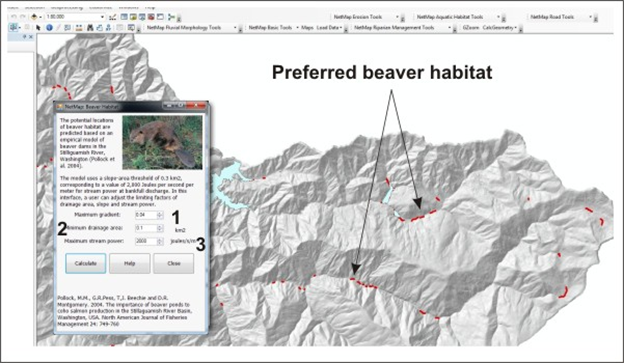Adjust Maximum stream power stepper
The height and width of the screenshot is (363, 624).
[x=160, y=241]
